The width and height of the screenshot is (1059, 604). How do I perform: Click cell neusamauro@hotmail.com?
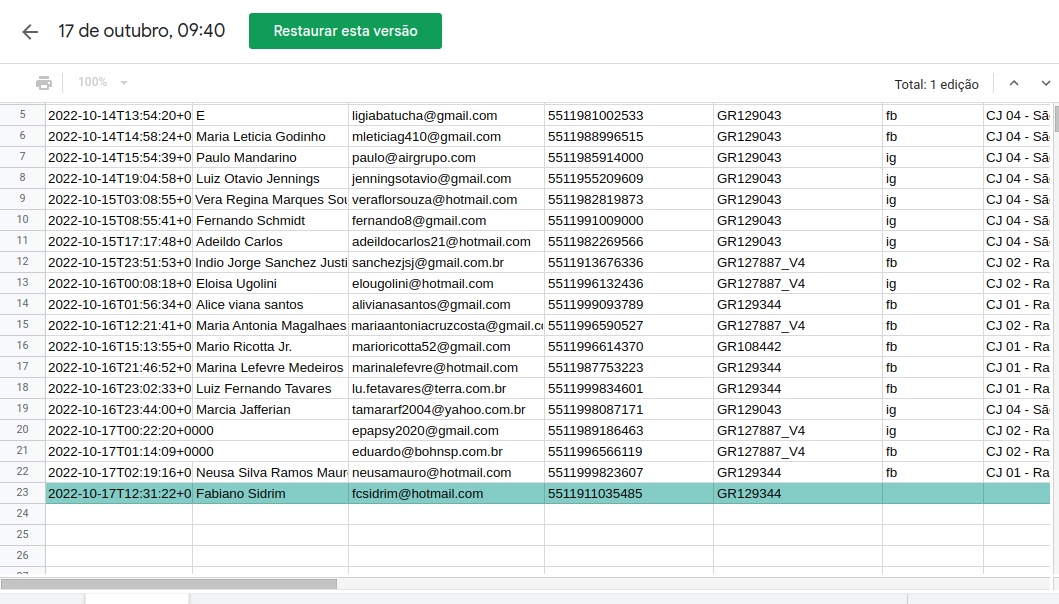[x=446, y=472]
